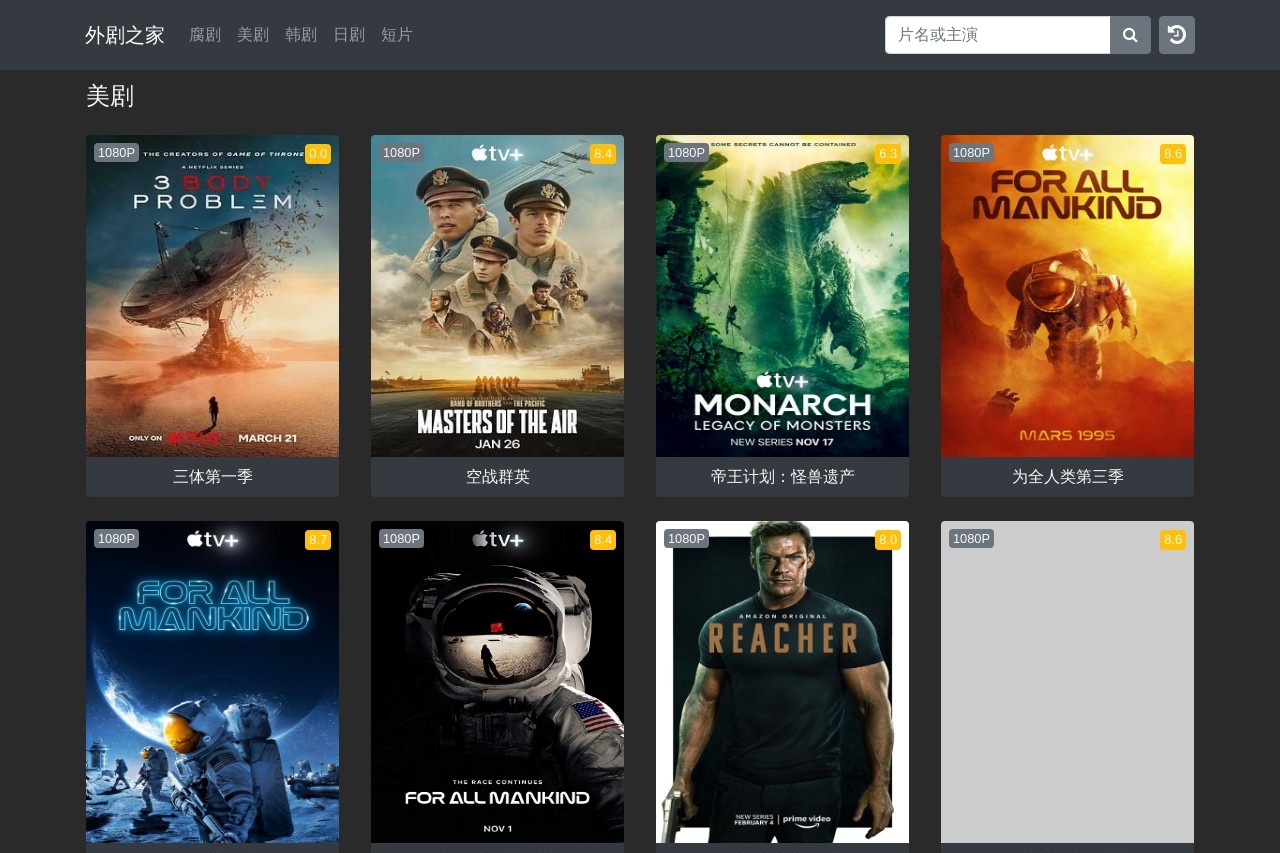Open blue neon For All Mankind poster

(x=212, y=682)
